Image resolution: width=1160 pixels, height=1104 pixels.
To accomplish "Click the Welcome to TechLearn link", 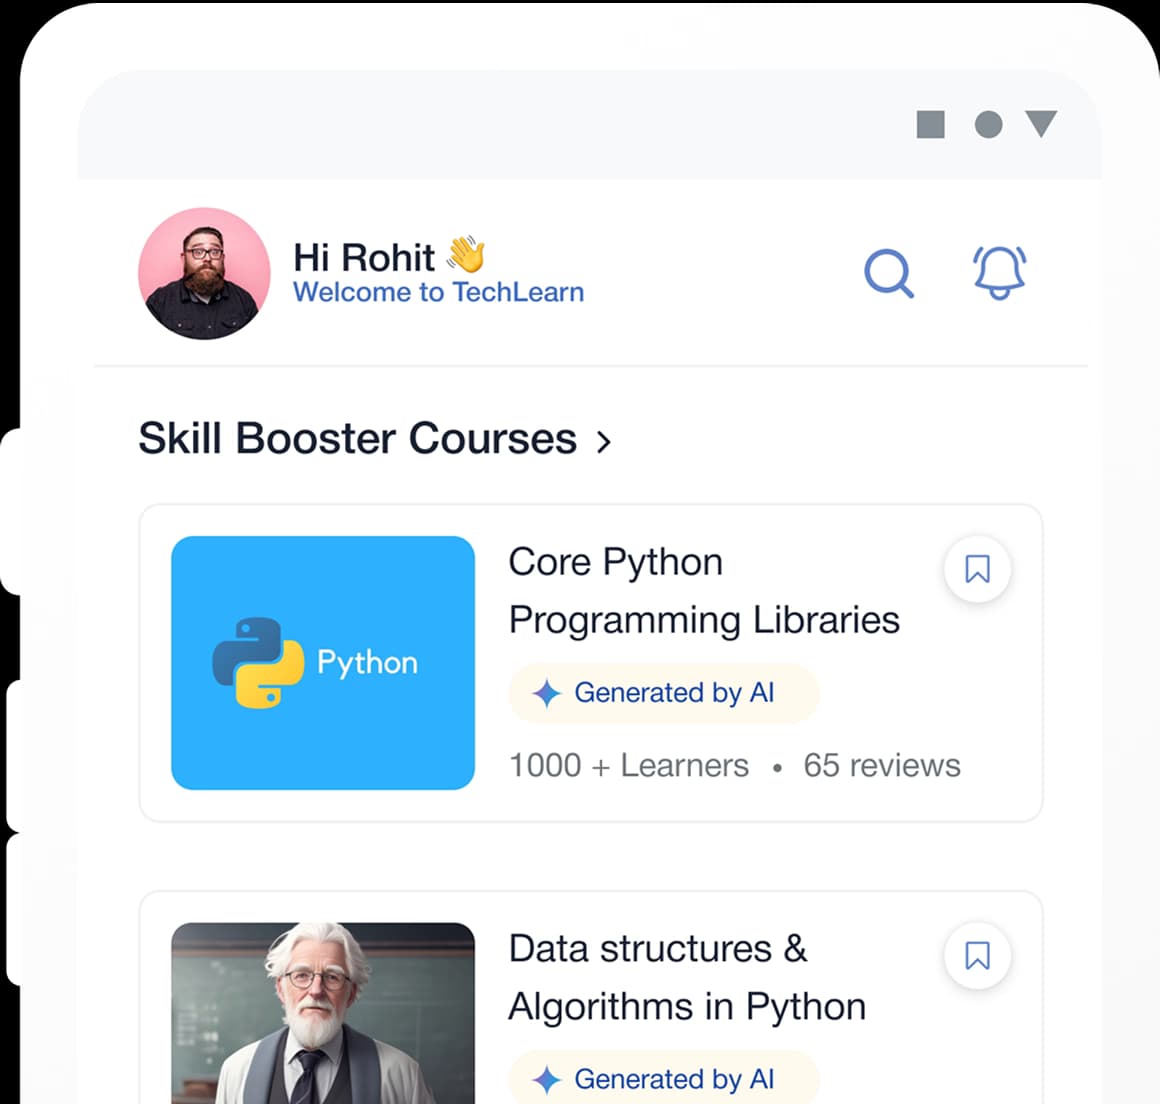I will (438, 292).
